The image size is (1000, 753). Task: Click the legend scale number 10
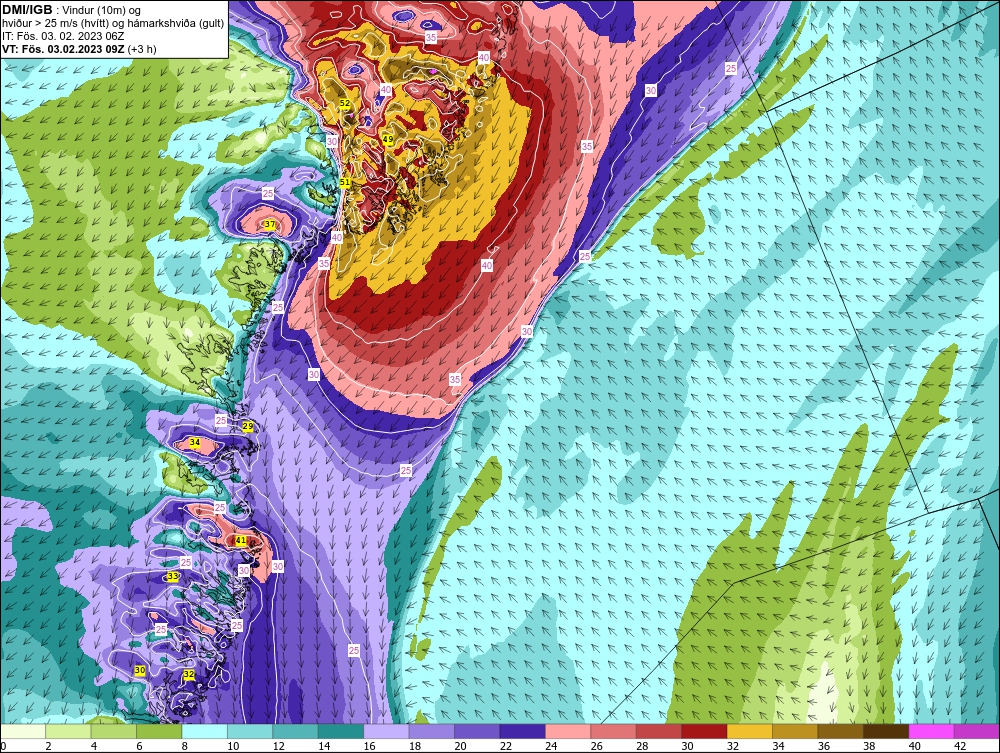pos(233,746)
